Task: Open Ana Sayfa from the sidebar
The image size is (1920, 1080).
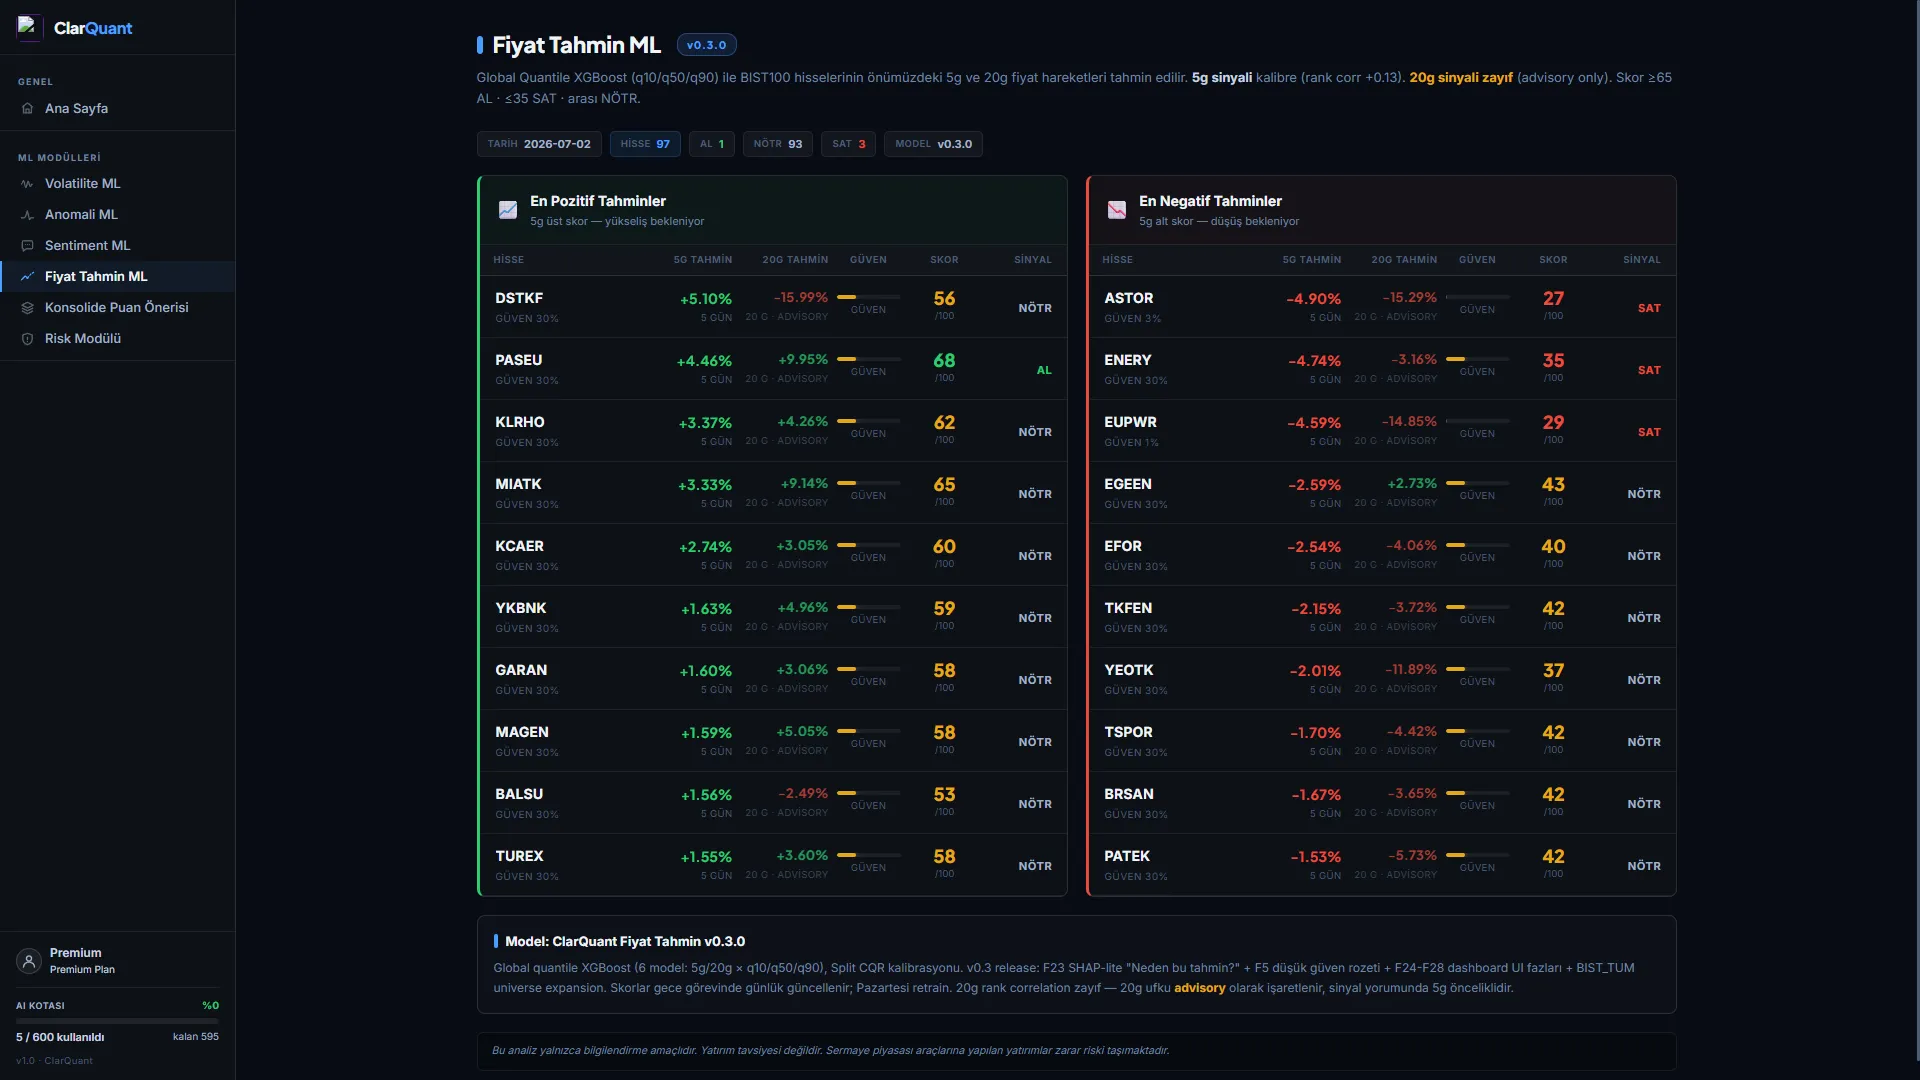Action: point(117,109)
